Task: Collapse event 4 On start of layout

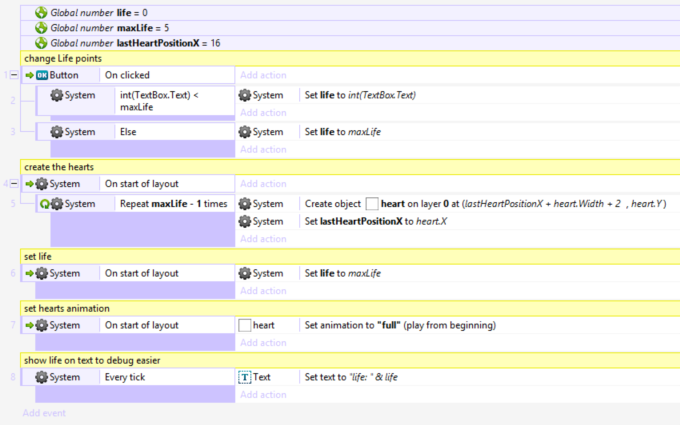Action: pyautogui.click(x=14, y=184)
